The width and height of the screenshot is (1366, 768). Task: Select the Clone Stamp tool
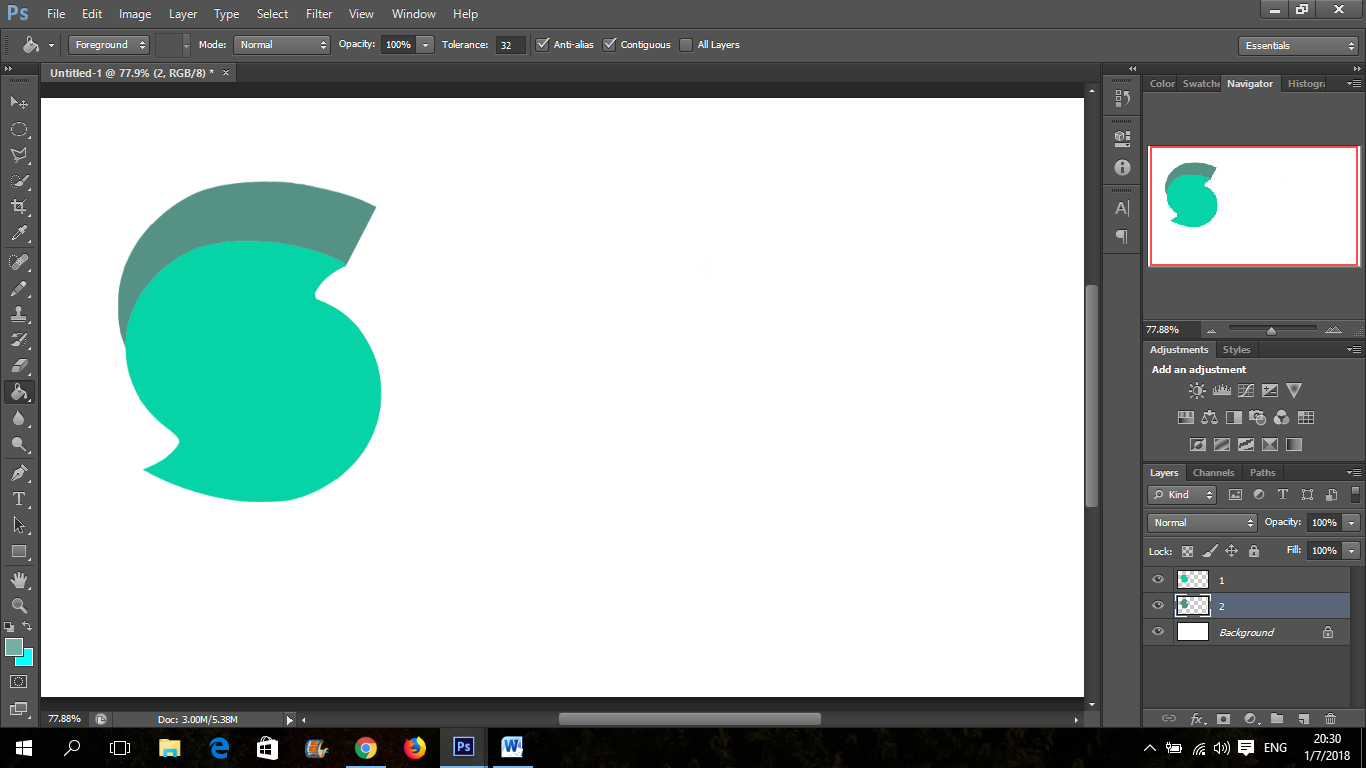click(x=19, y=314)
